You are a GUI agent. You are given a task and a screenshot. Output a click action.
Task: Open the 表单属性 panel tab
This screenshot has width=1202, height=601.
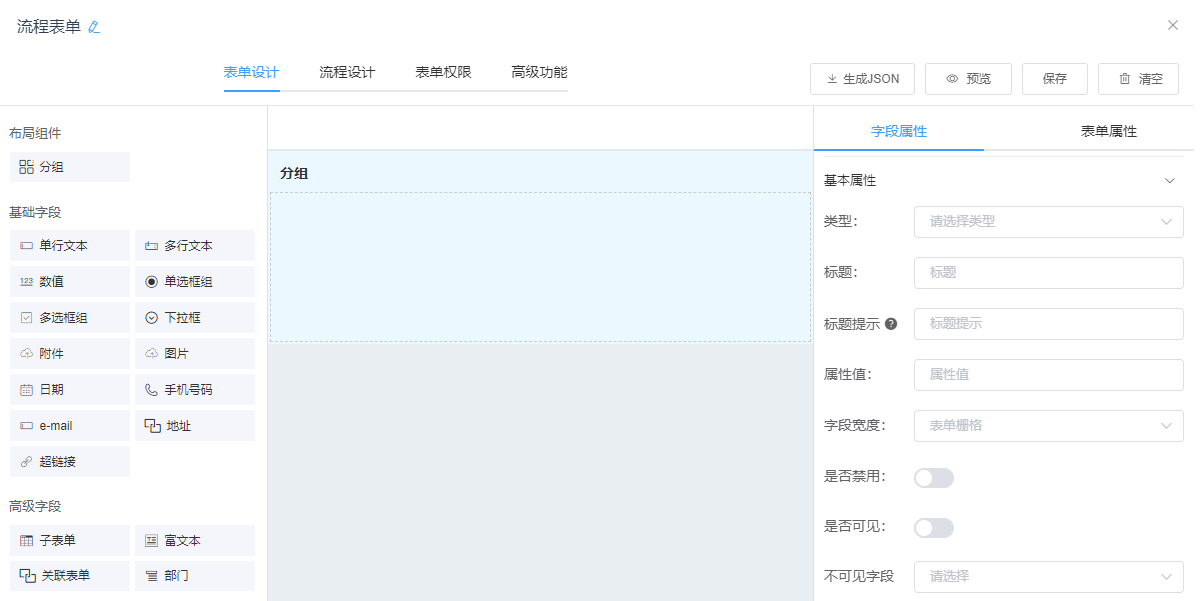click(x=1109, y=131)
